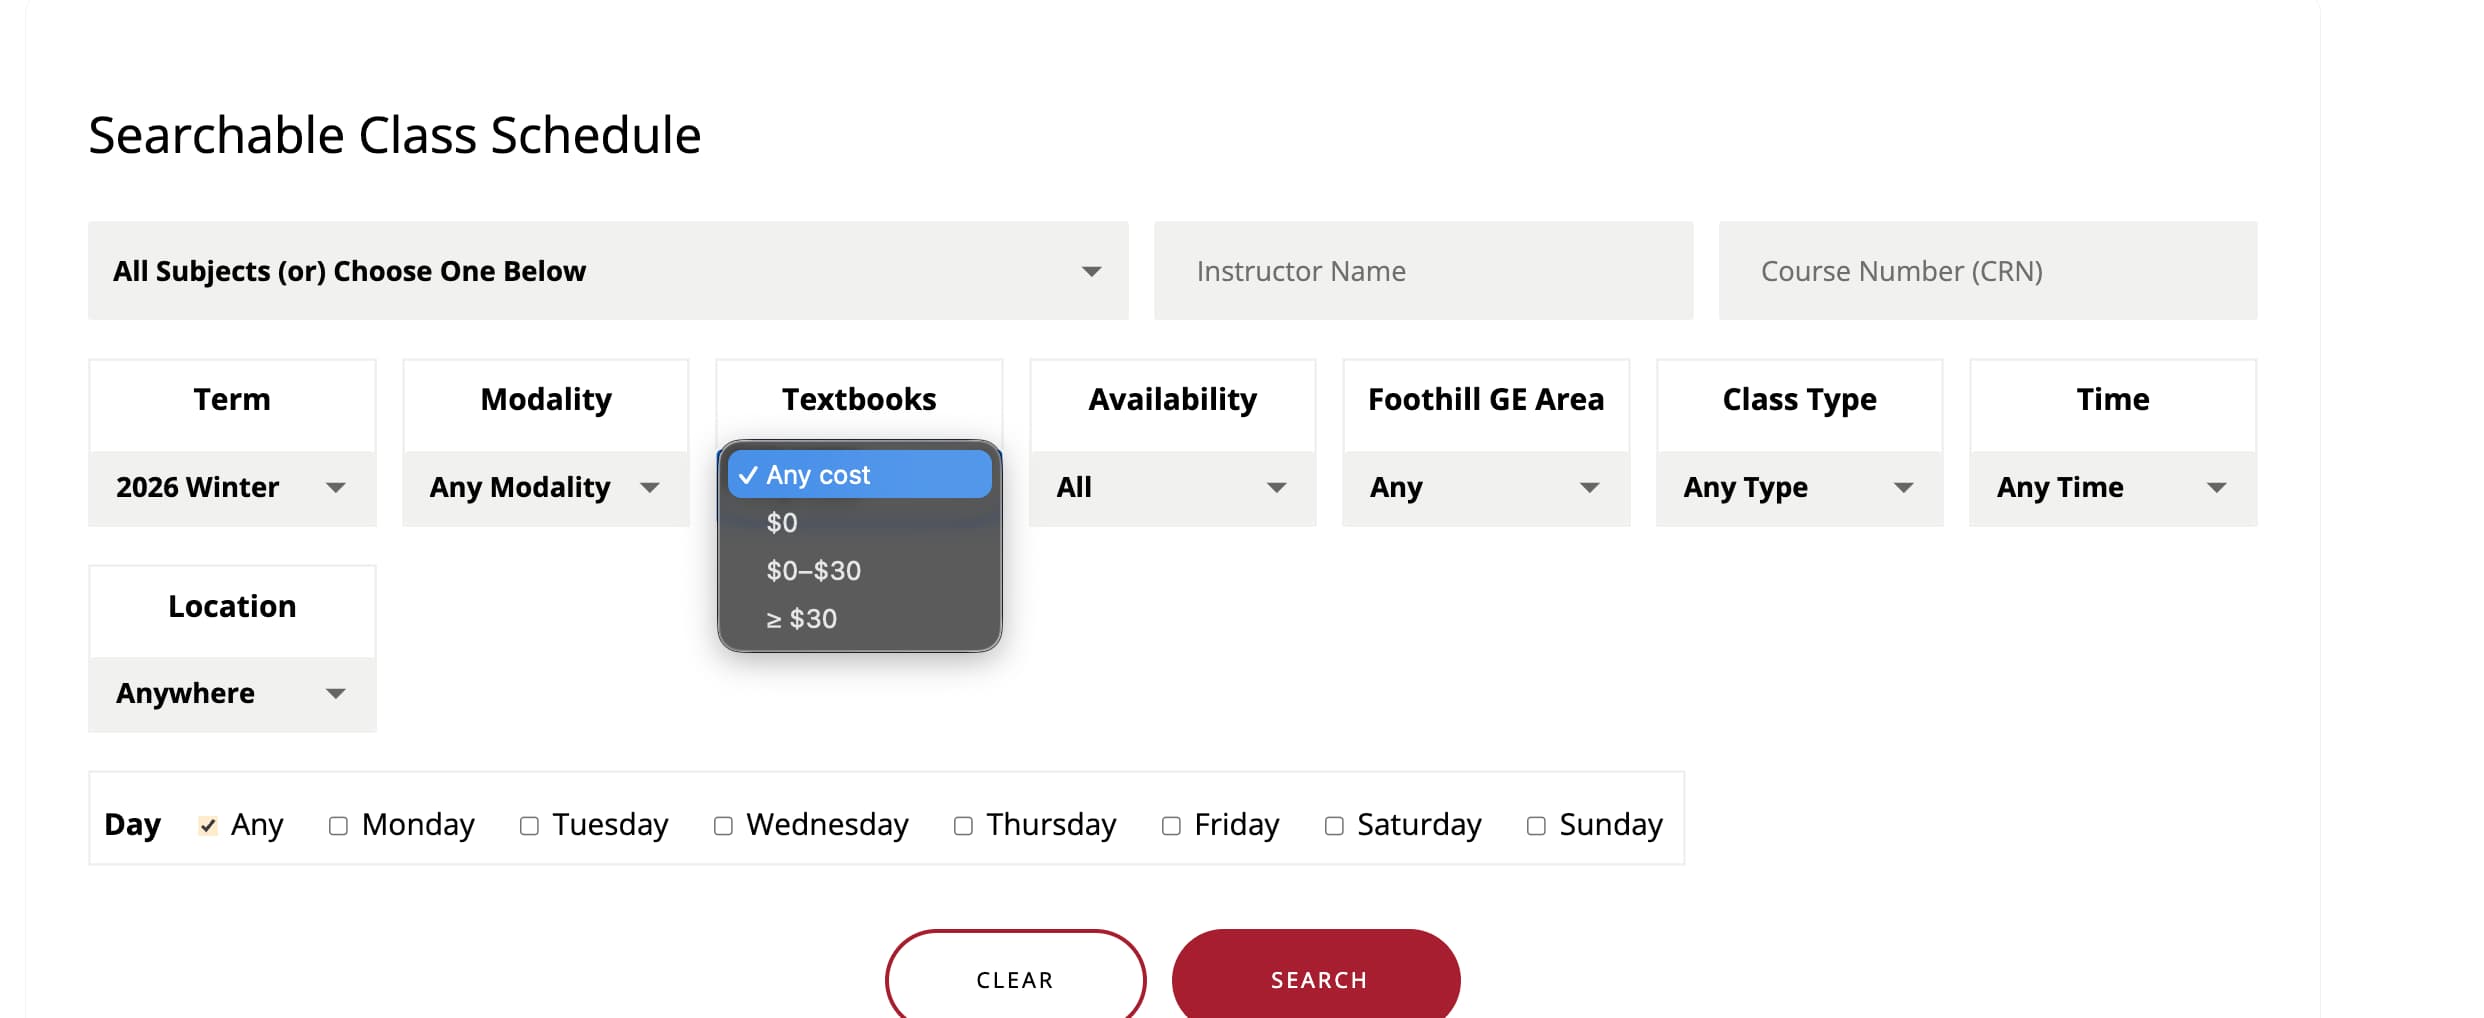Open the Location dropdown set to Anywhere
2484x1018 pixels.
pyautogui.click(x=231, y=693)
